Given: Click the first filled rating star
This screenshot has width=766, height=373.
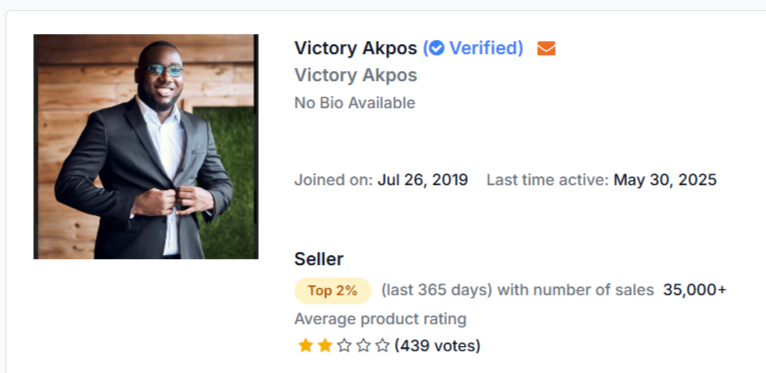Looking at the screenshot, I should 305,346.
